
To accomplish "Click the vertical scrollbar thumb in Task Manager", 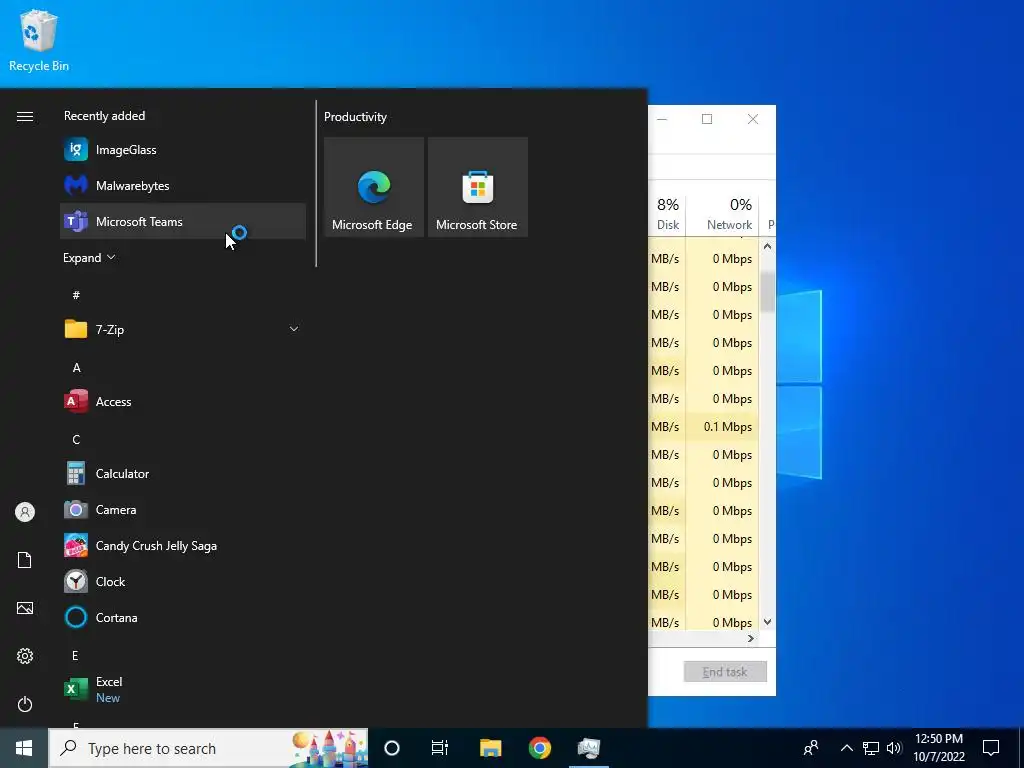I will point(767,292).
